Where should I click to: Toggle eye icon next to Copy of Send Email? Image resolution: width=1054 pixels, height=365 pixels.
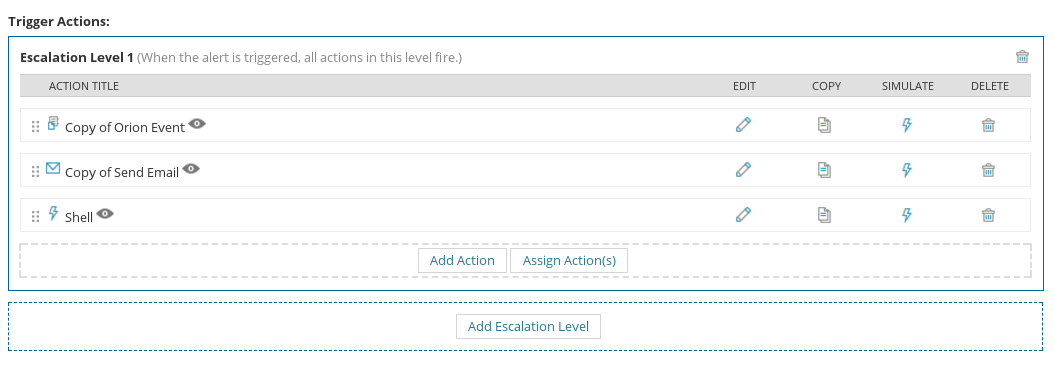pos(191,169)
